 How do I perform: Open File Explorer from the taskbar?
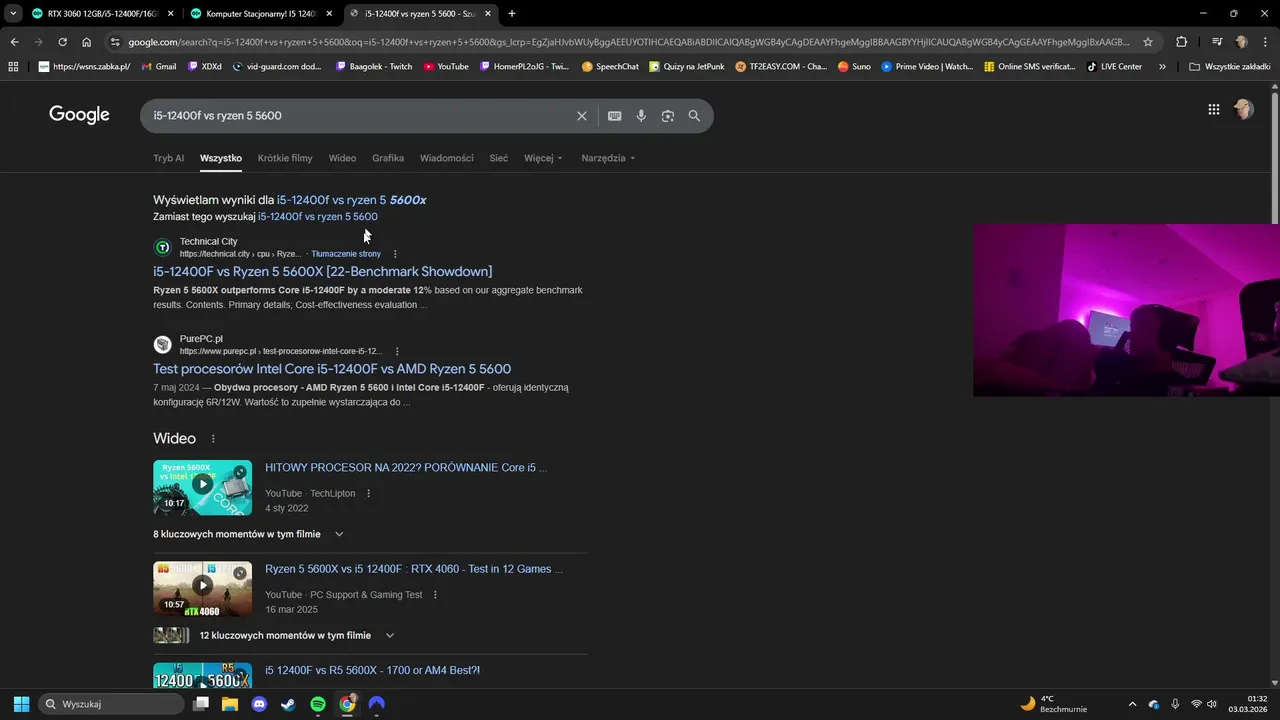[x=230, y=704]
